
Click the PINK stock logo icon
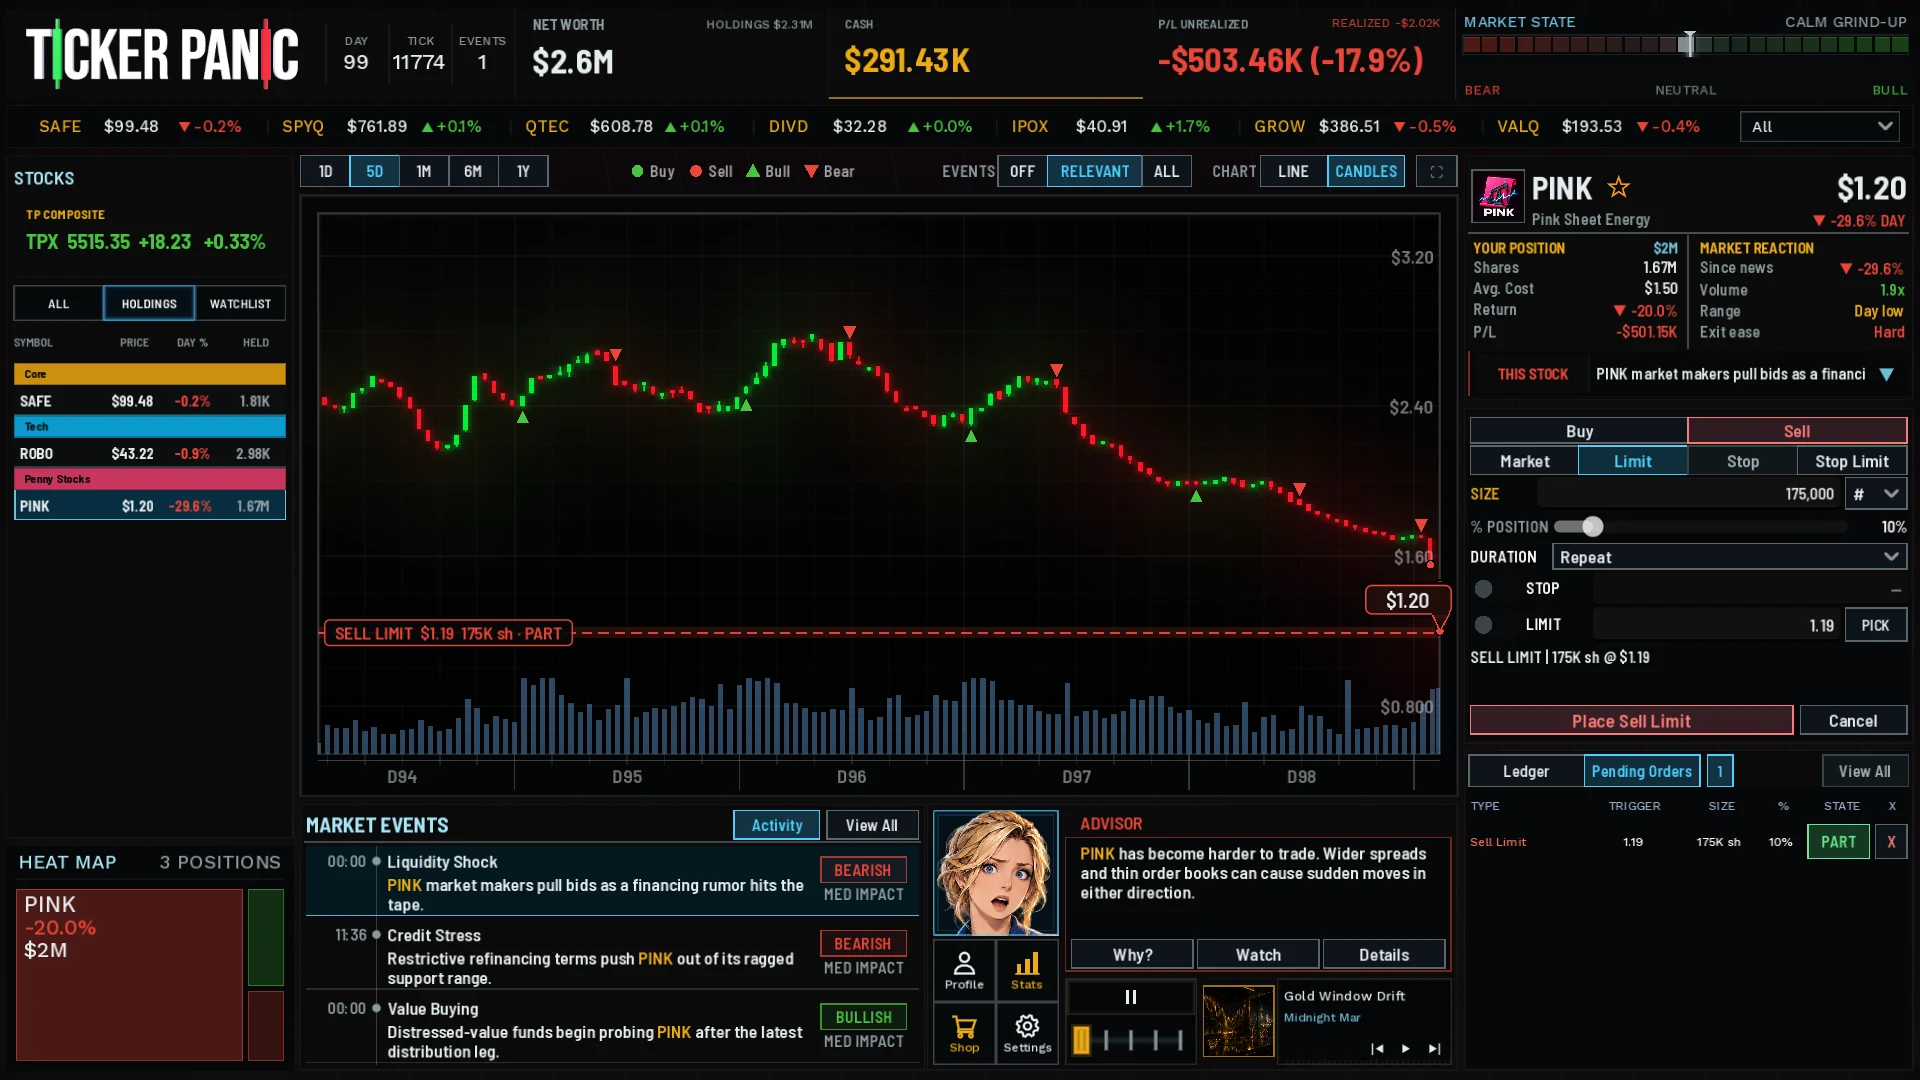(x=1498, y=196)
